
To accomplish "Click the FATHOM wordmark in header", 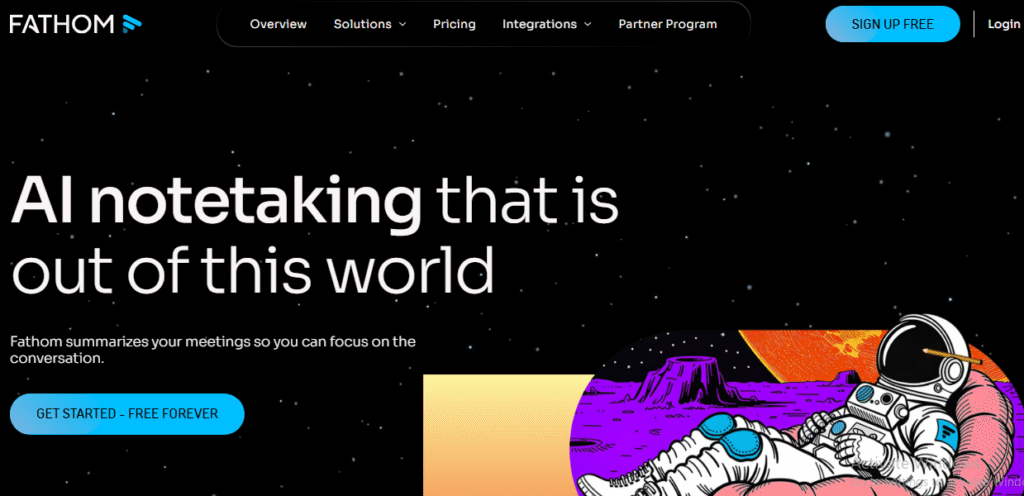I will tap(62, 24).
